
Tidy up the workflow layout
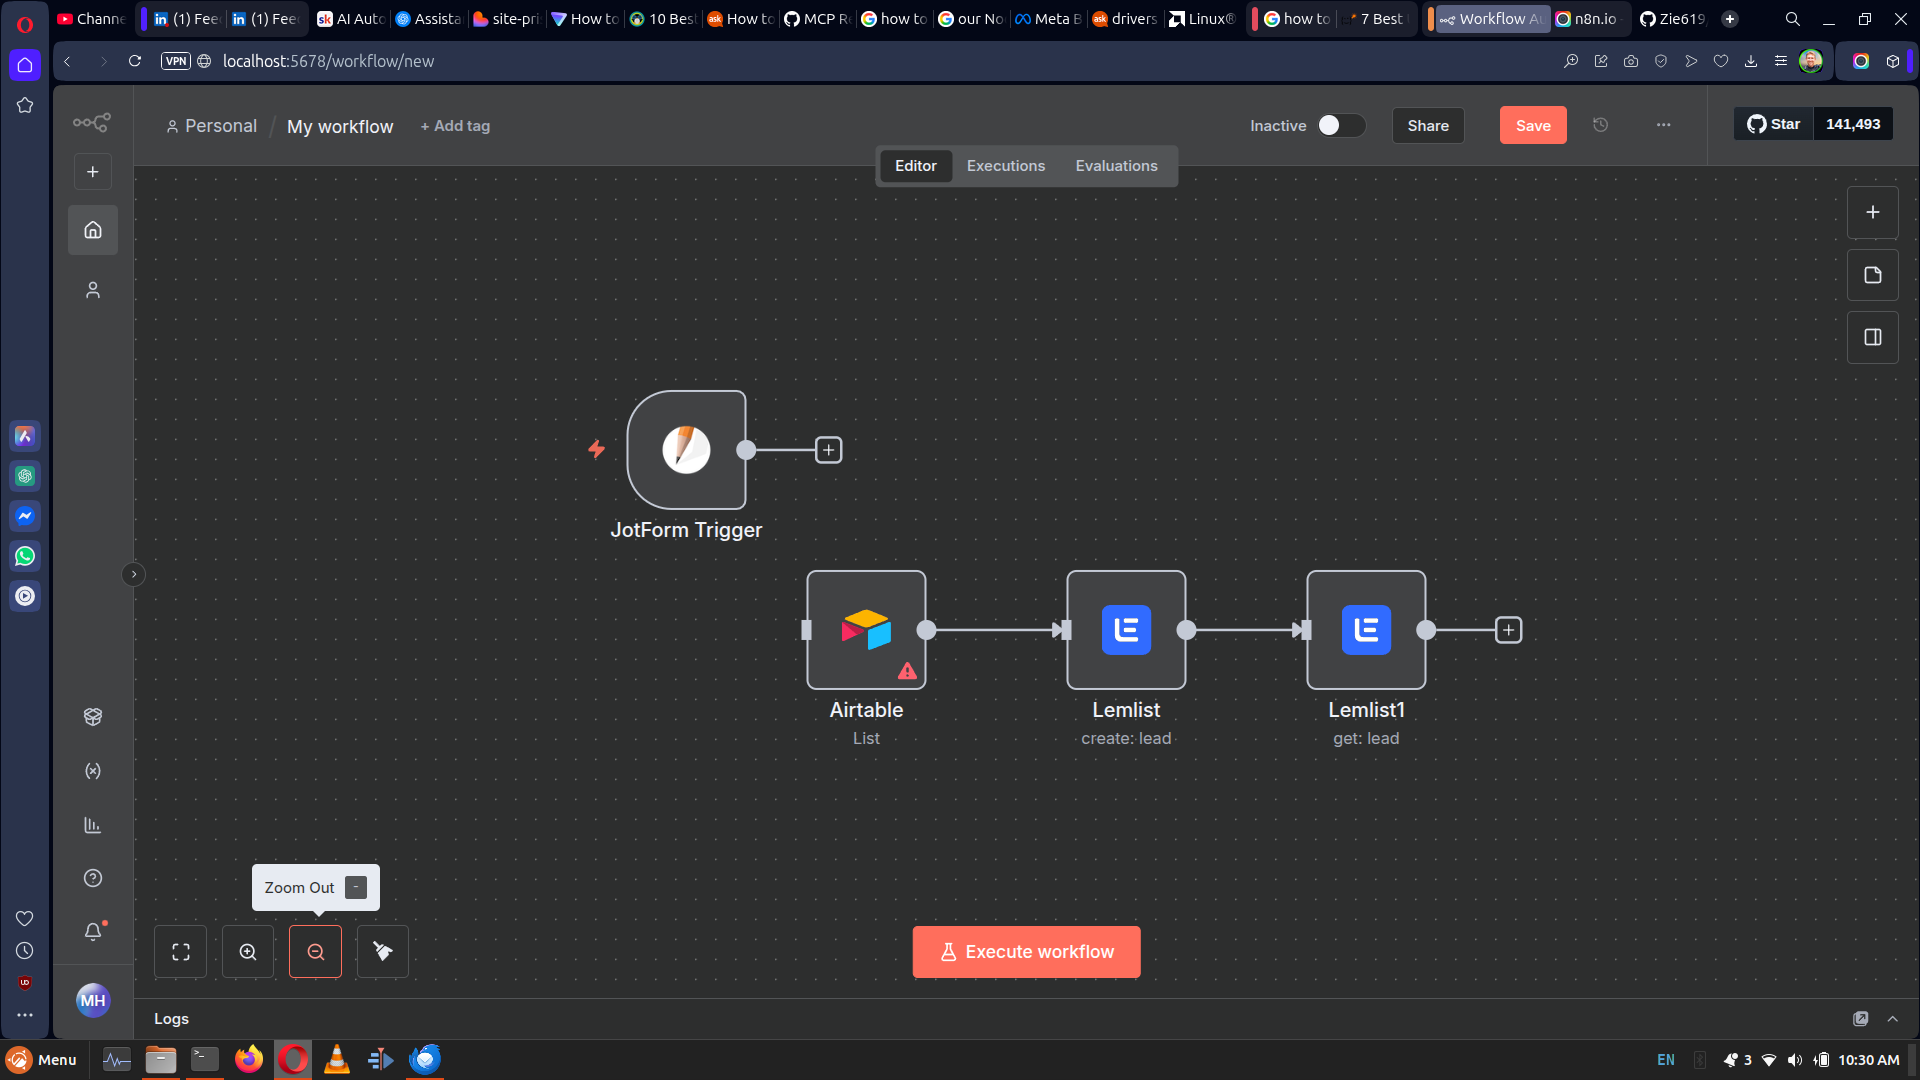point(382,951)
